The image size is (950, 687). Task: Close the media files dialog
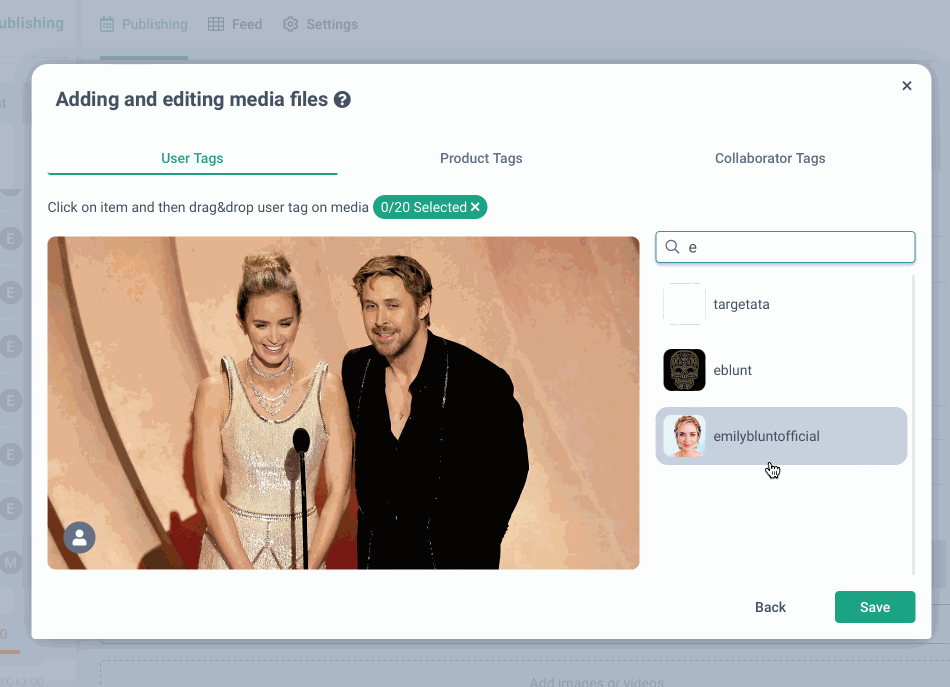(x=907, y=86)
